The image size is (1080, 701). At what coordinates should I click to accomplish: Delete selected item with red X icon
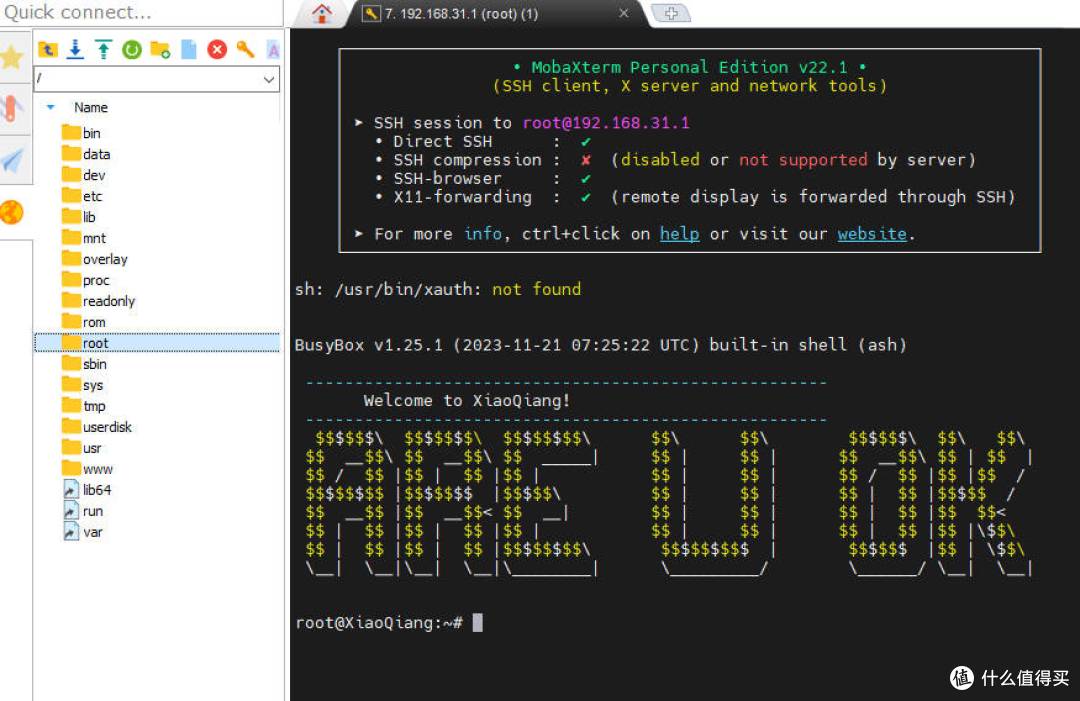click(x=217, y=50)
